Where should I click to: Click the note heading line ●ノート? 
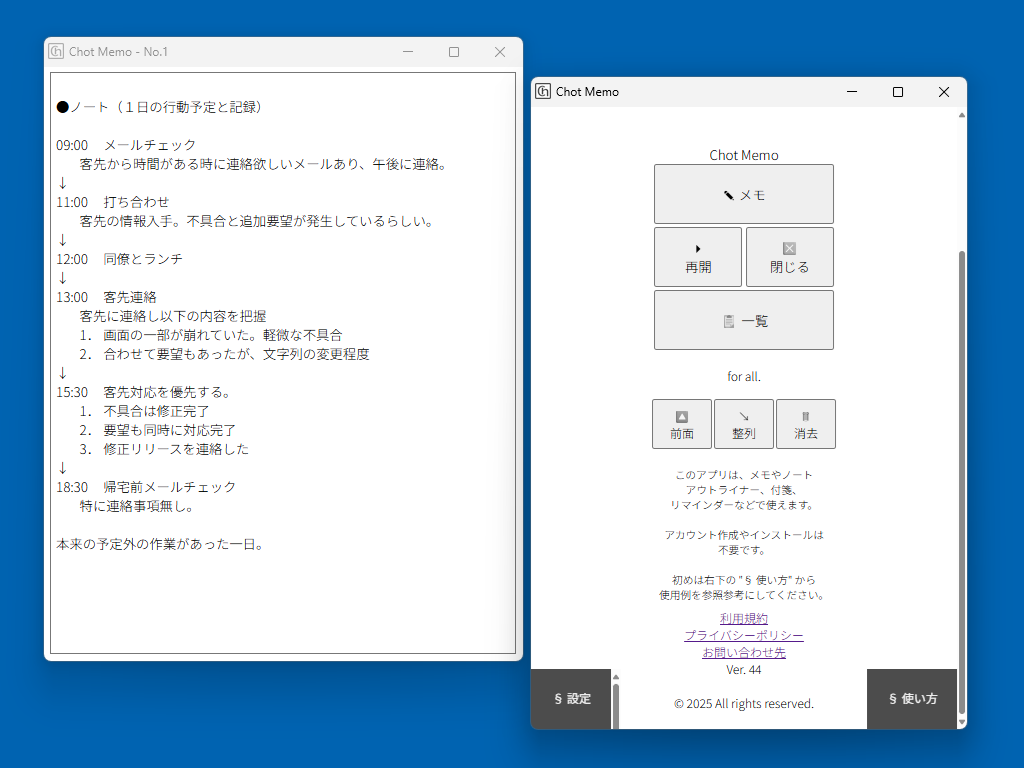pyautogui.click(x=160, y=106)
